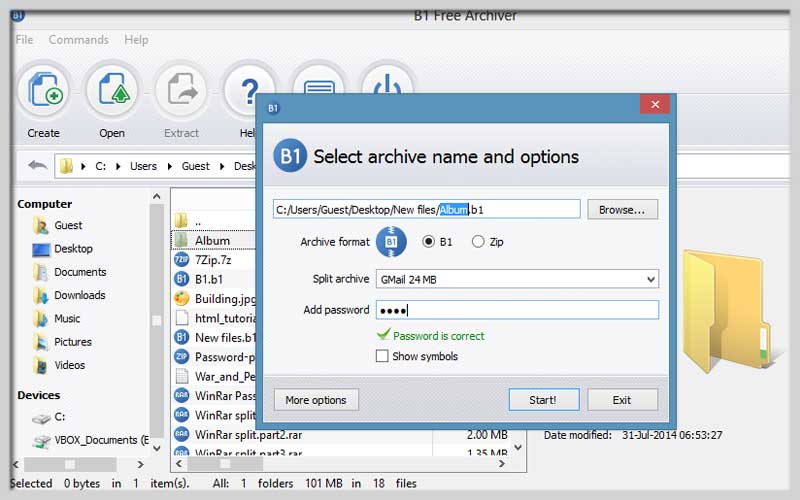Viewport: 800px width, 500px height.
Task: Close the archive options dialog
Action: pos(655,105)
